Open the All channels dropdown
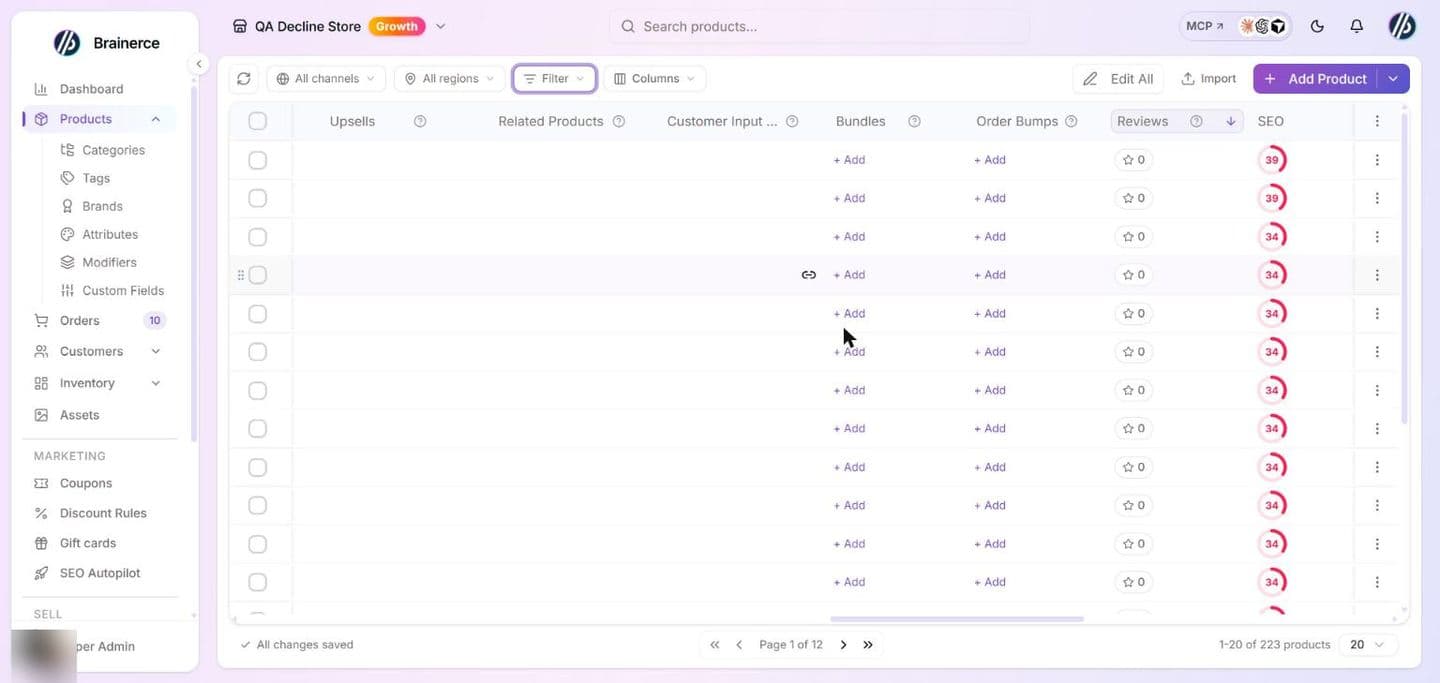Viewport: 1440px width, 683px height. pyautogui.click(x=326, y=79)
